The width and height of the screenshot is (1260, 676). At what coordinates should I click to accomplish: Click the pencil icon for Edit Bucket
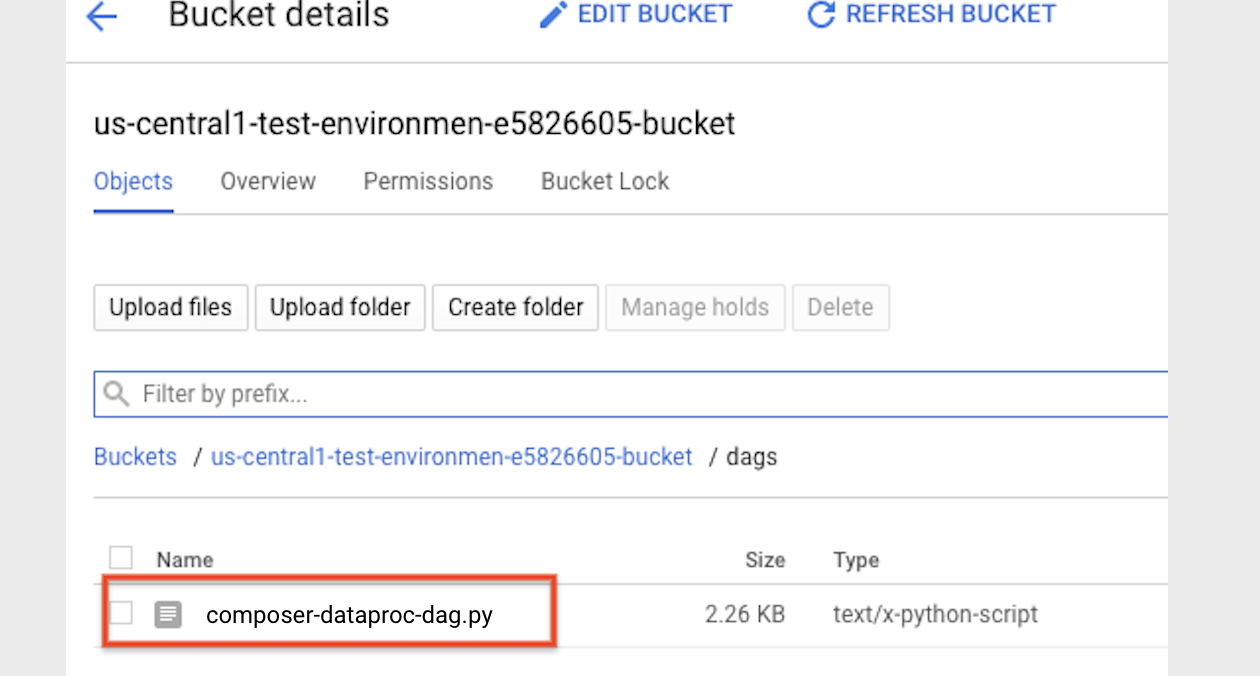point(553,15)
